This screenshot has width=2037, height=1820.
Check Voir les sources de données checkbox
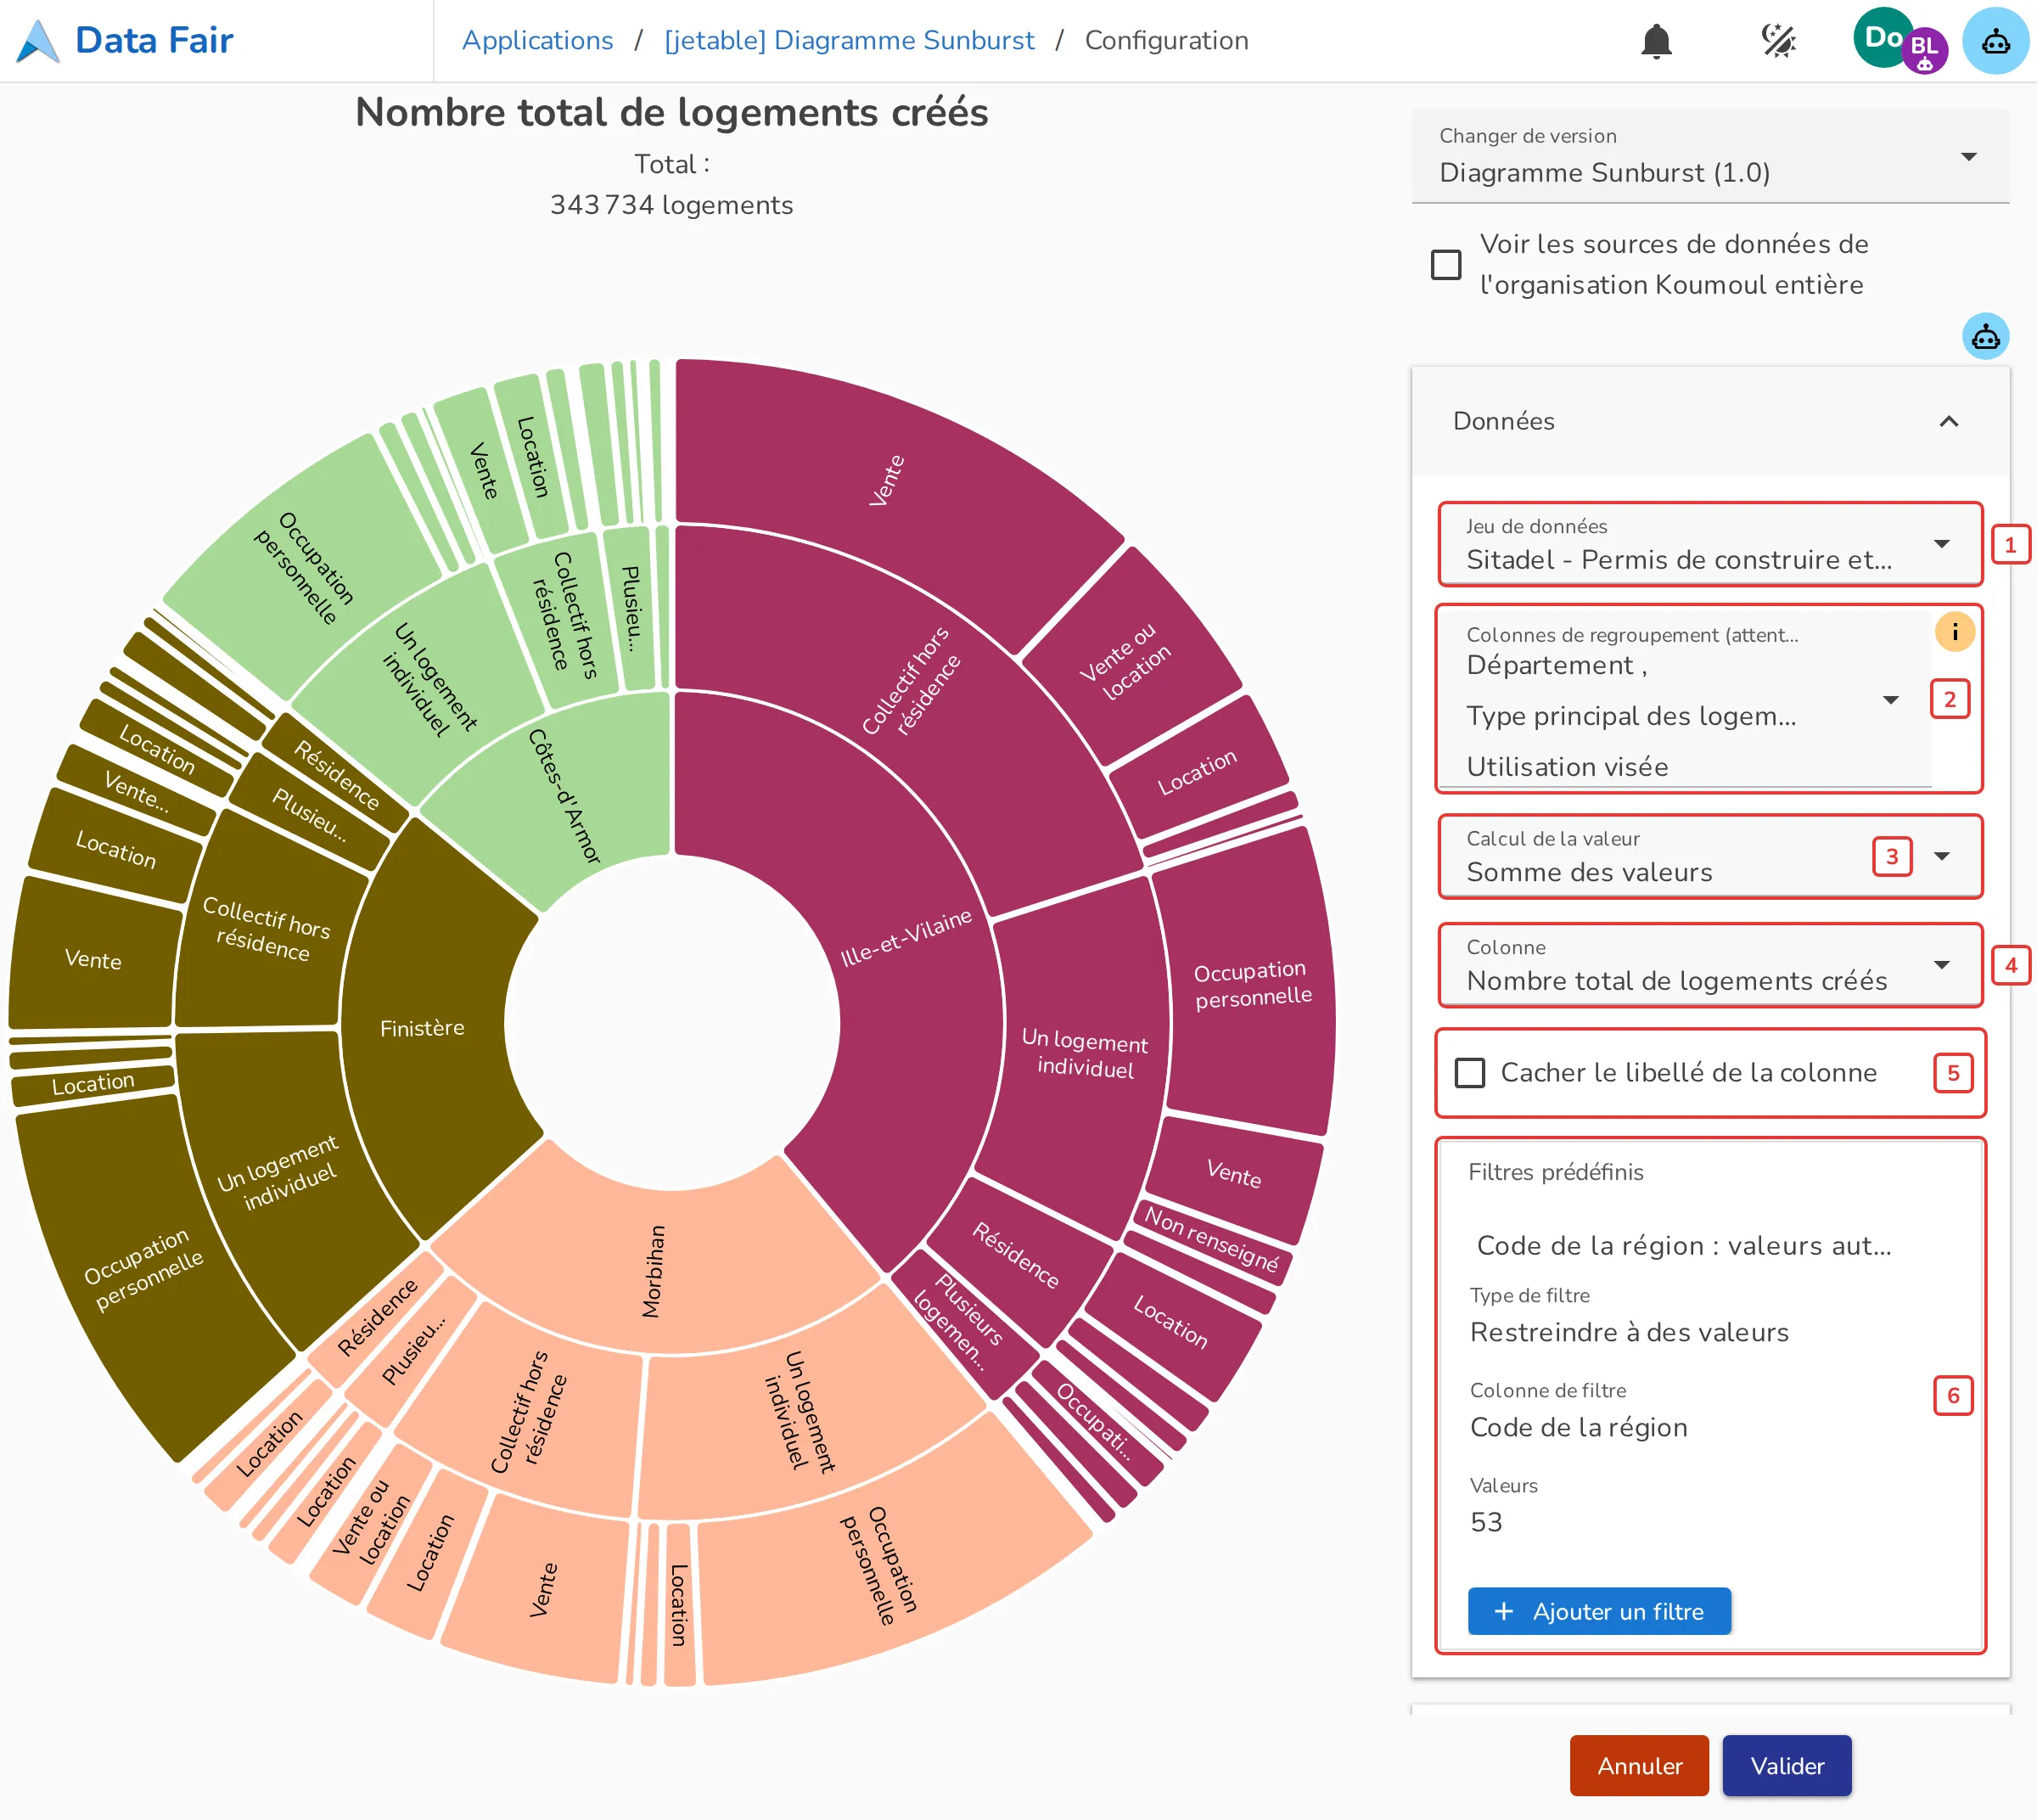1446,265
